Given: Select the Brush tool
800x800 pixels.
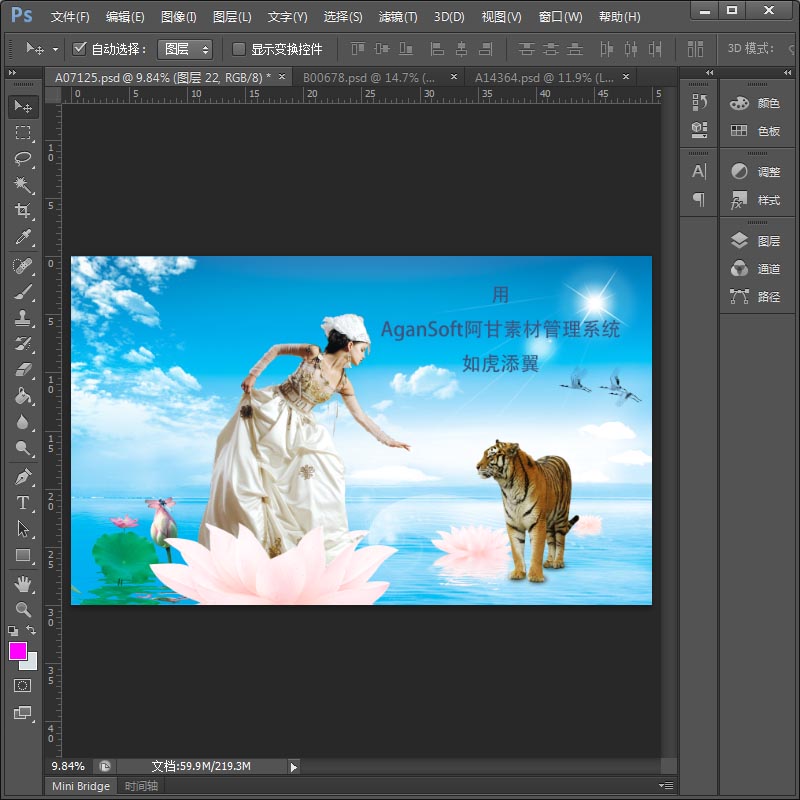Looking at the screenshot, I should [23, 292].
